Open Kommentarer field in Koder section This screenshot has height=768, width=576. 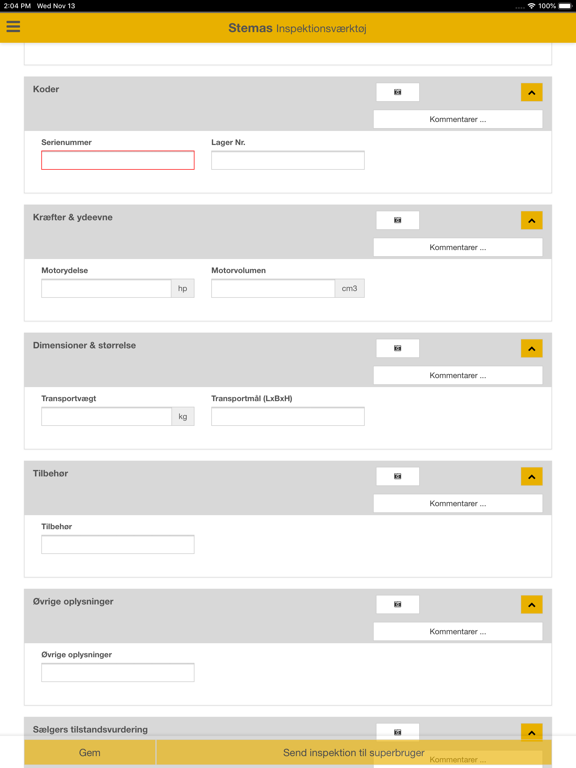(458, 119)
